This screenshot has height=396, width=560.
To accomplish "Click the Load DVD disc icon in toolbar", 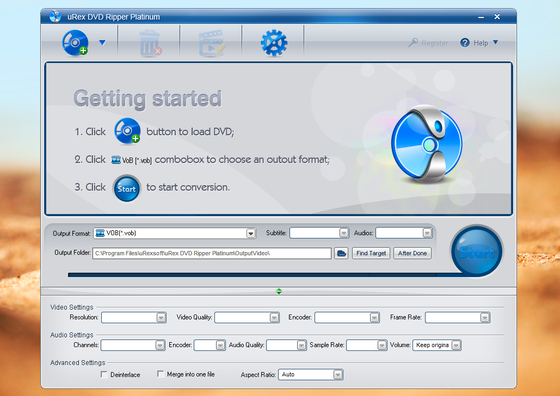I will pyautogui.click(x=75, y=43).
